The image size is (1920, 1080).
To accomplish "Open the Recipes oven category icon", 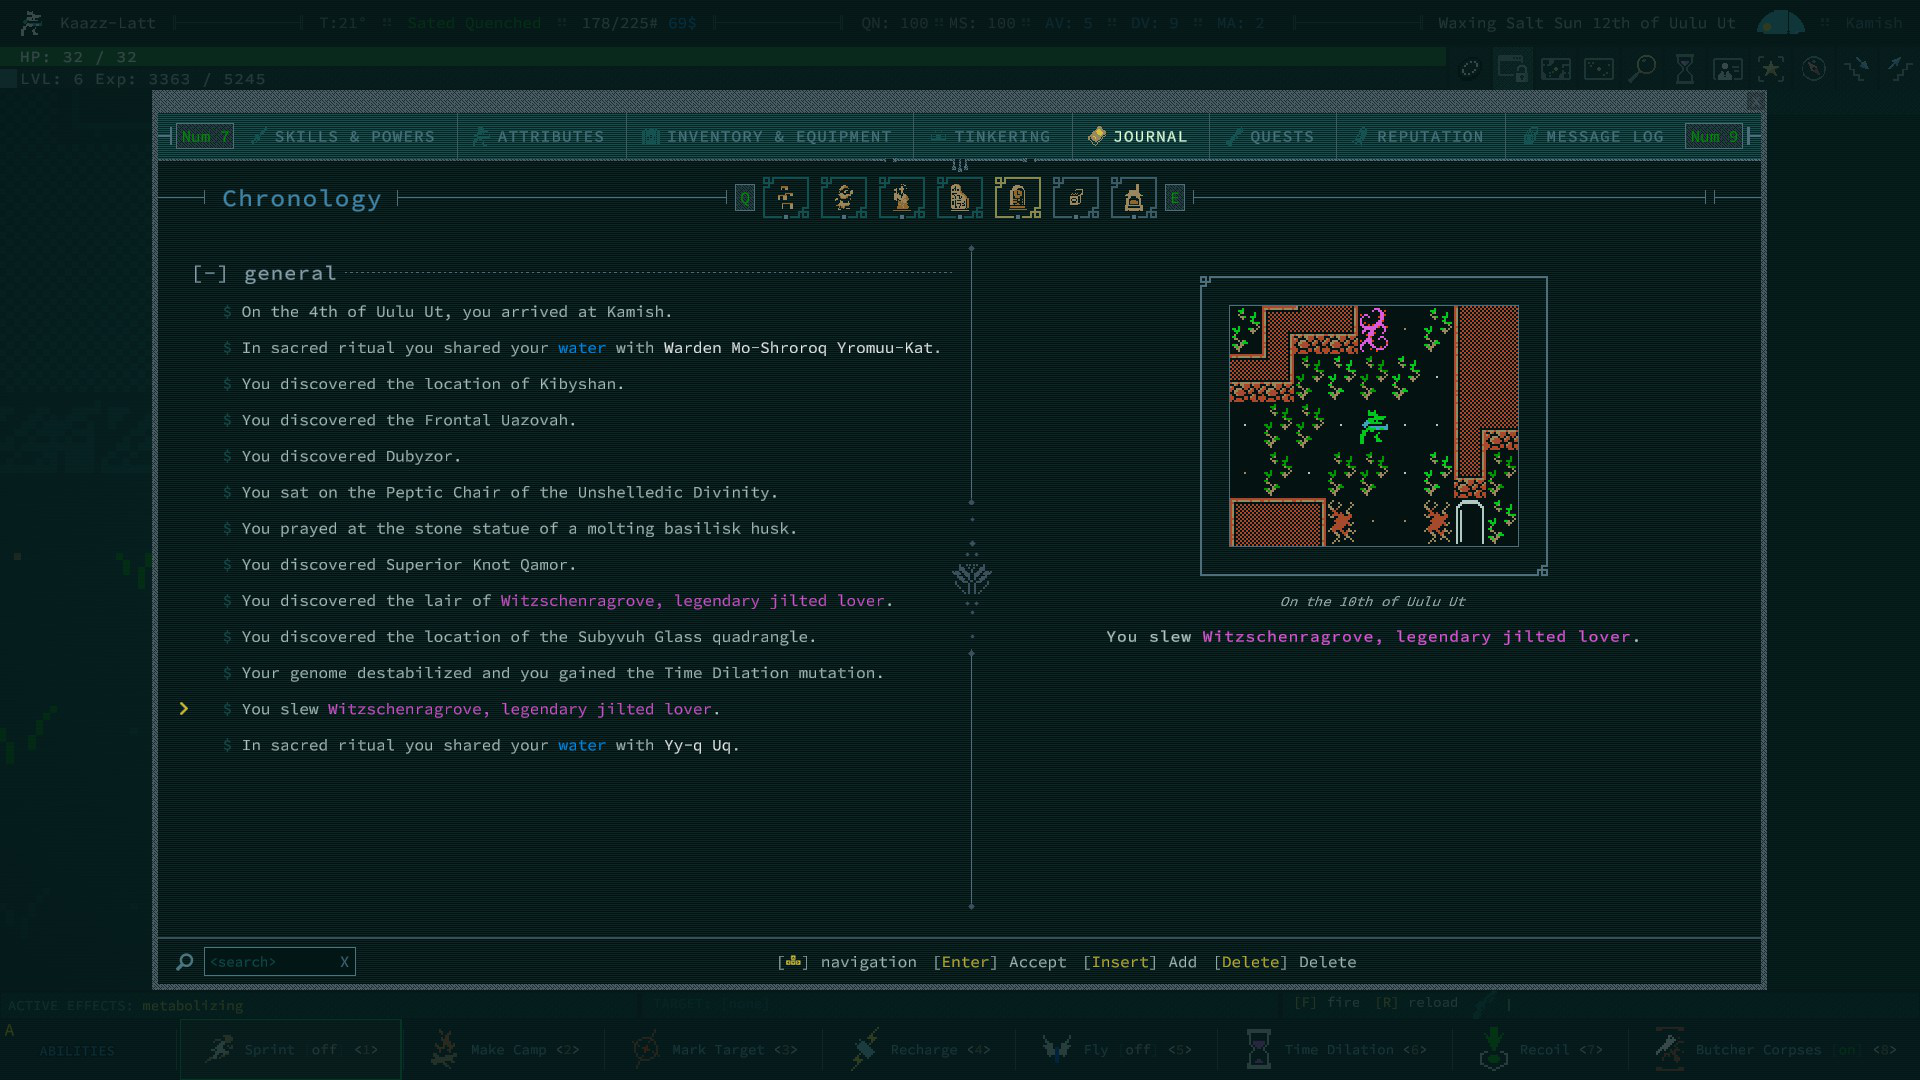I will tap(1134, 198).
